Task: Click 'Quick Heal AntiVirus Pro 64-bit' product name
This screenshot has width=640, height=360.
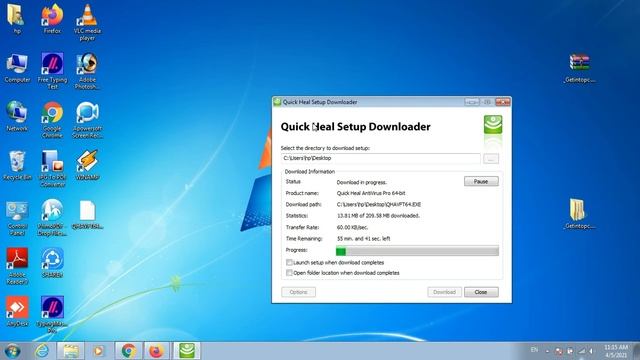Action: 371,193
